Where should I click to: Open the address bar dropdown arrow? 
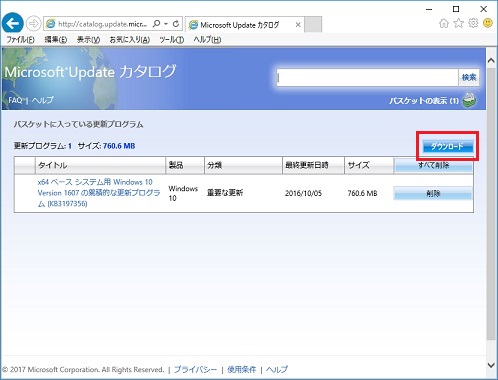[x=166, y=24]
